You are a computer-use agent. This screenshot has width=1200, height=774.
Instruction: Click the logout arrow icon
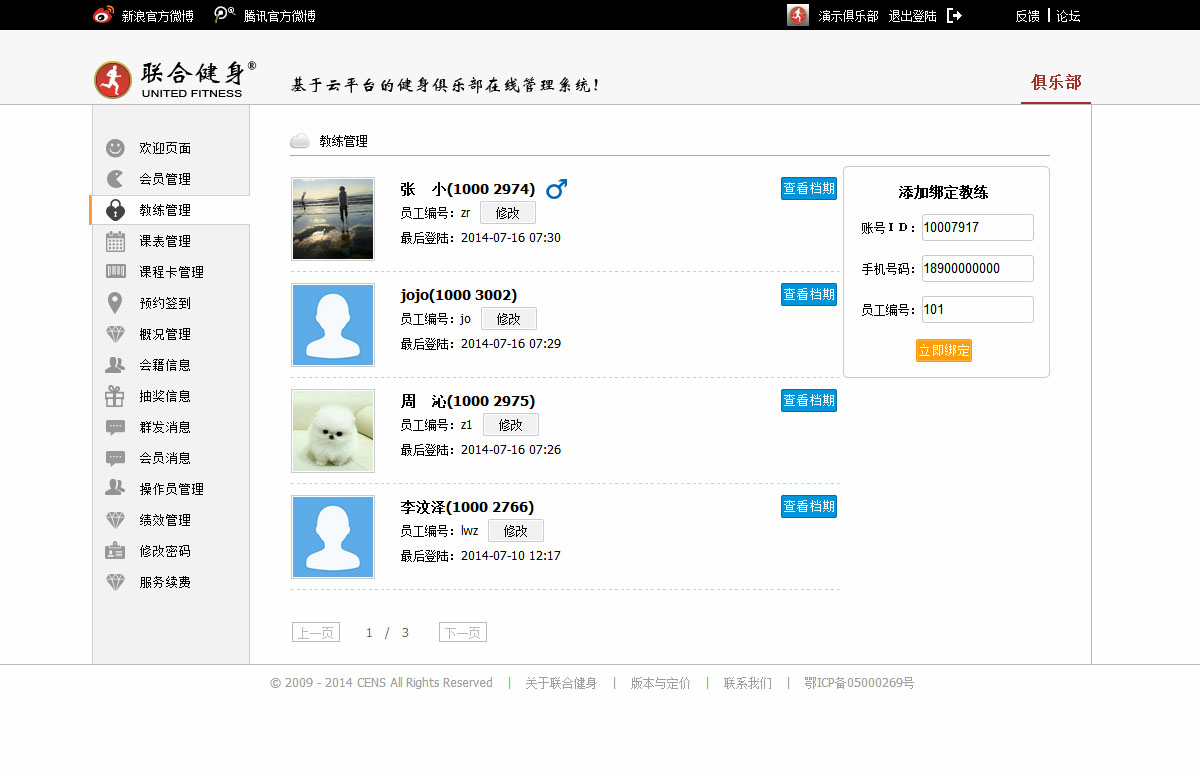coord(954,15)
